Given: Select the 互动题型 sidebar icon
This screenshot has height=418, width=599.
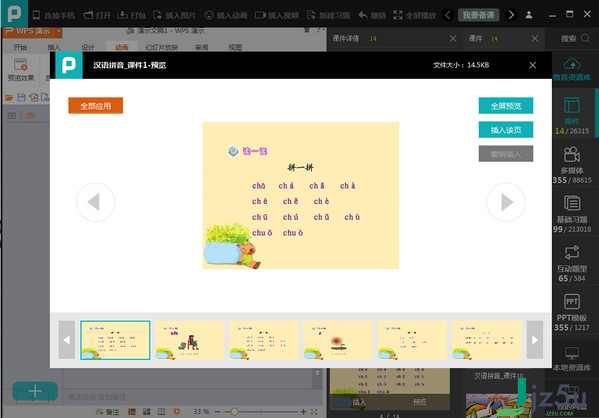Looking at the screenshot, I should point(572,252).
